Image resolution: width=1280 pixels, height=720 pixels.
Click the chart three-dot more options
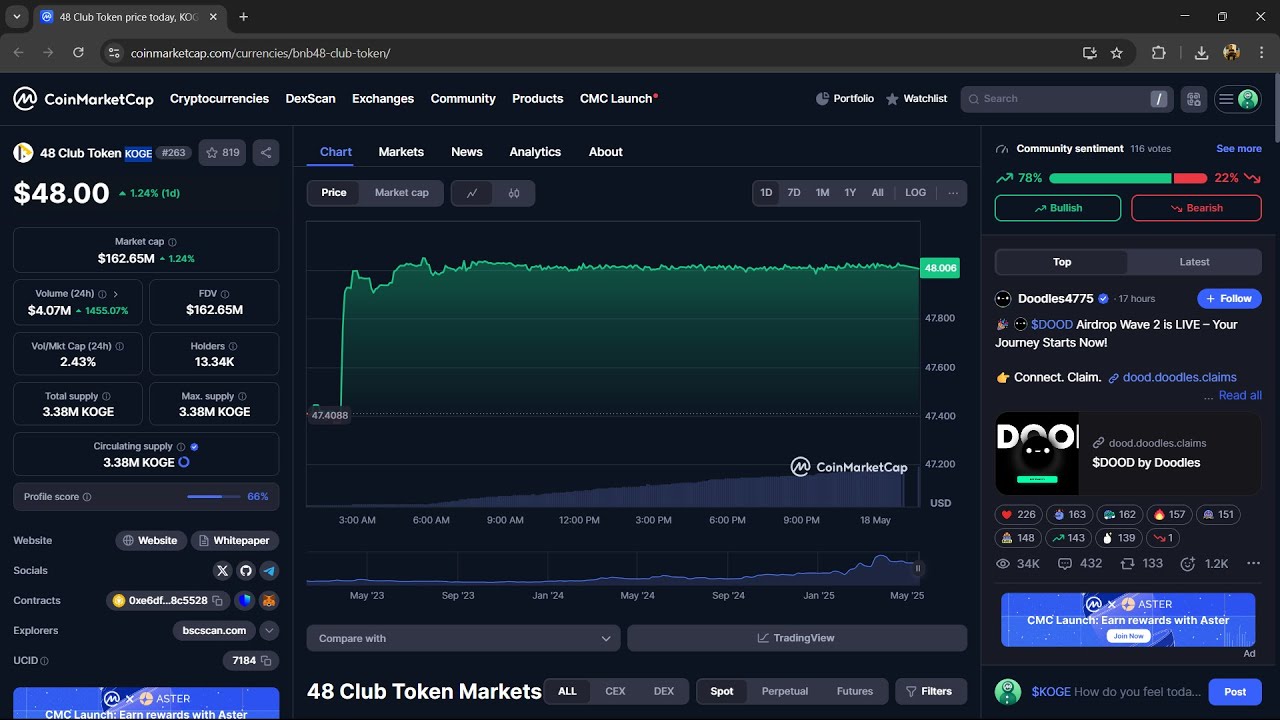click(x=953, y=193)
